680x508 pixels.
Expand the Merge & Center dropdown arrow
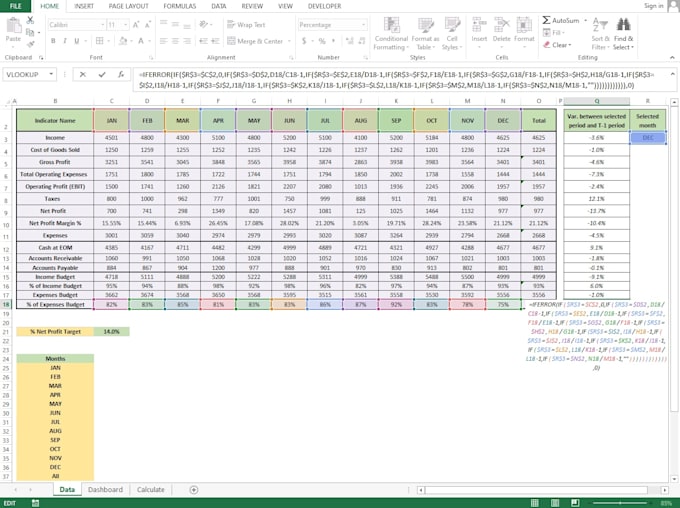(x=289, y=41)
